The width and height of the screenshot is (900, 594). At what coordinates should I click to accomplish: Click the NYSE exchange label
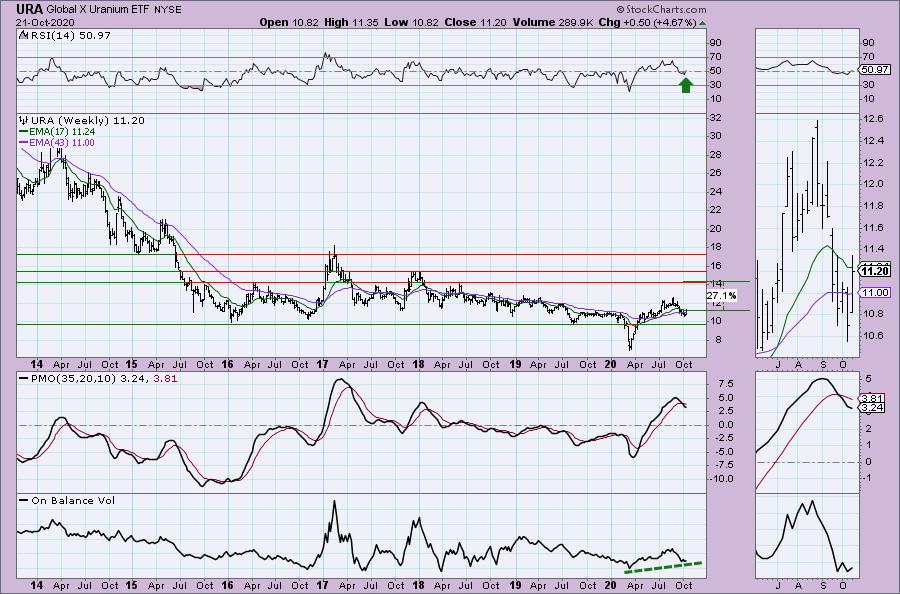click(168, 10)
